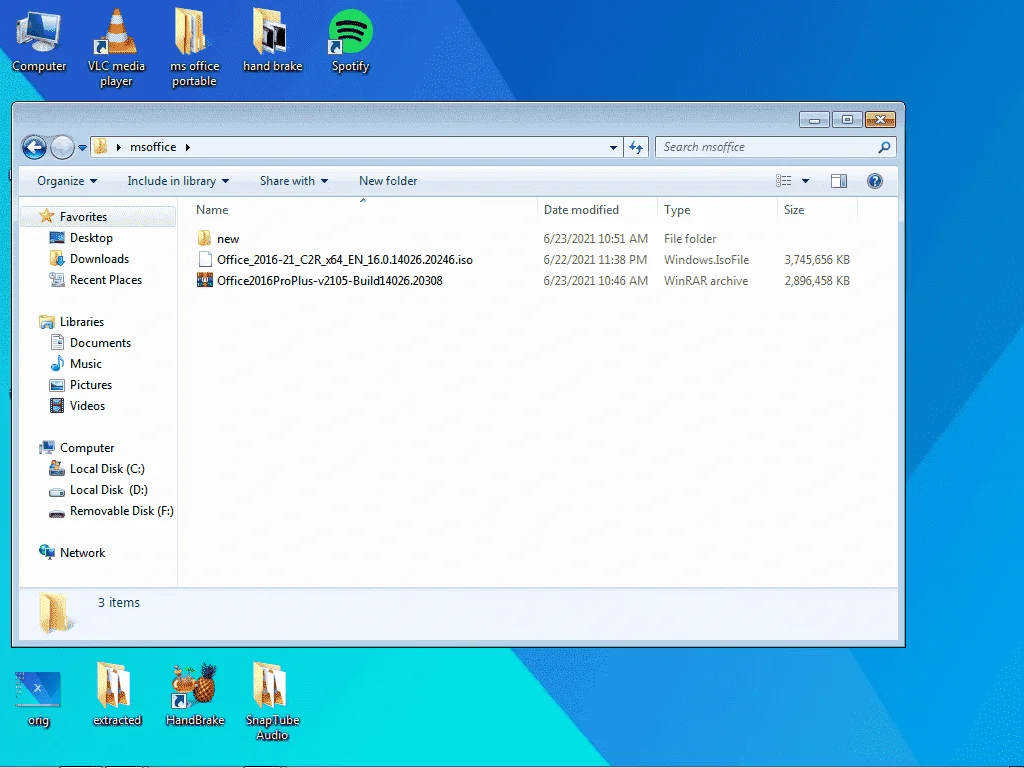Screen dimensions: 1024x768
Task: Expand the breadcrumb arrow after msoffice
Action: click(x=187, y=148)
